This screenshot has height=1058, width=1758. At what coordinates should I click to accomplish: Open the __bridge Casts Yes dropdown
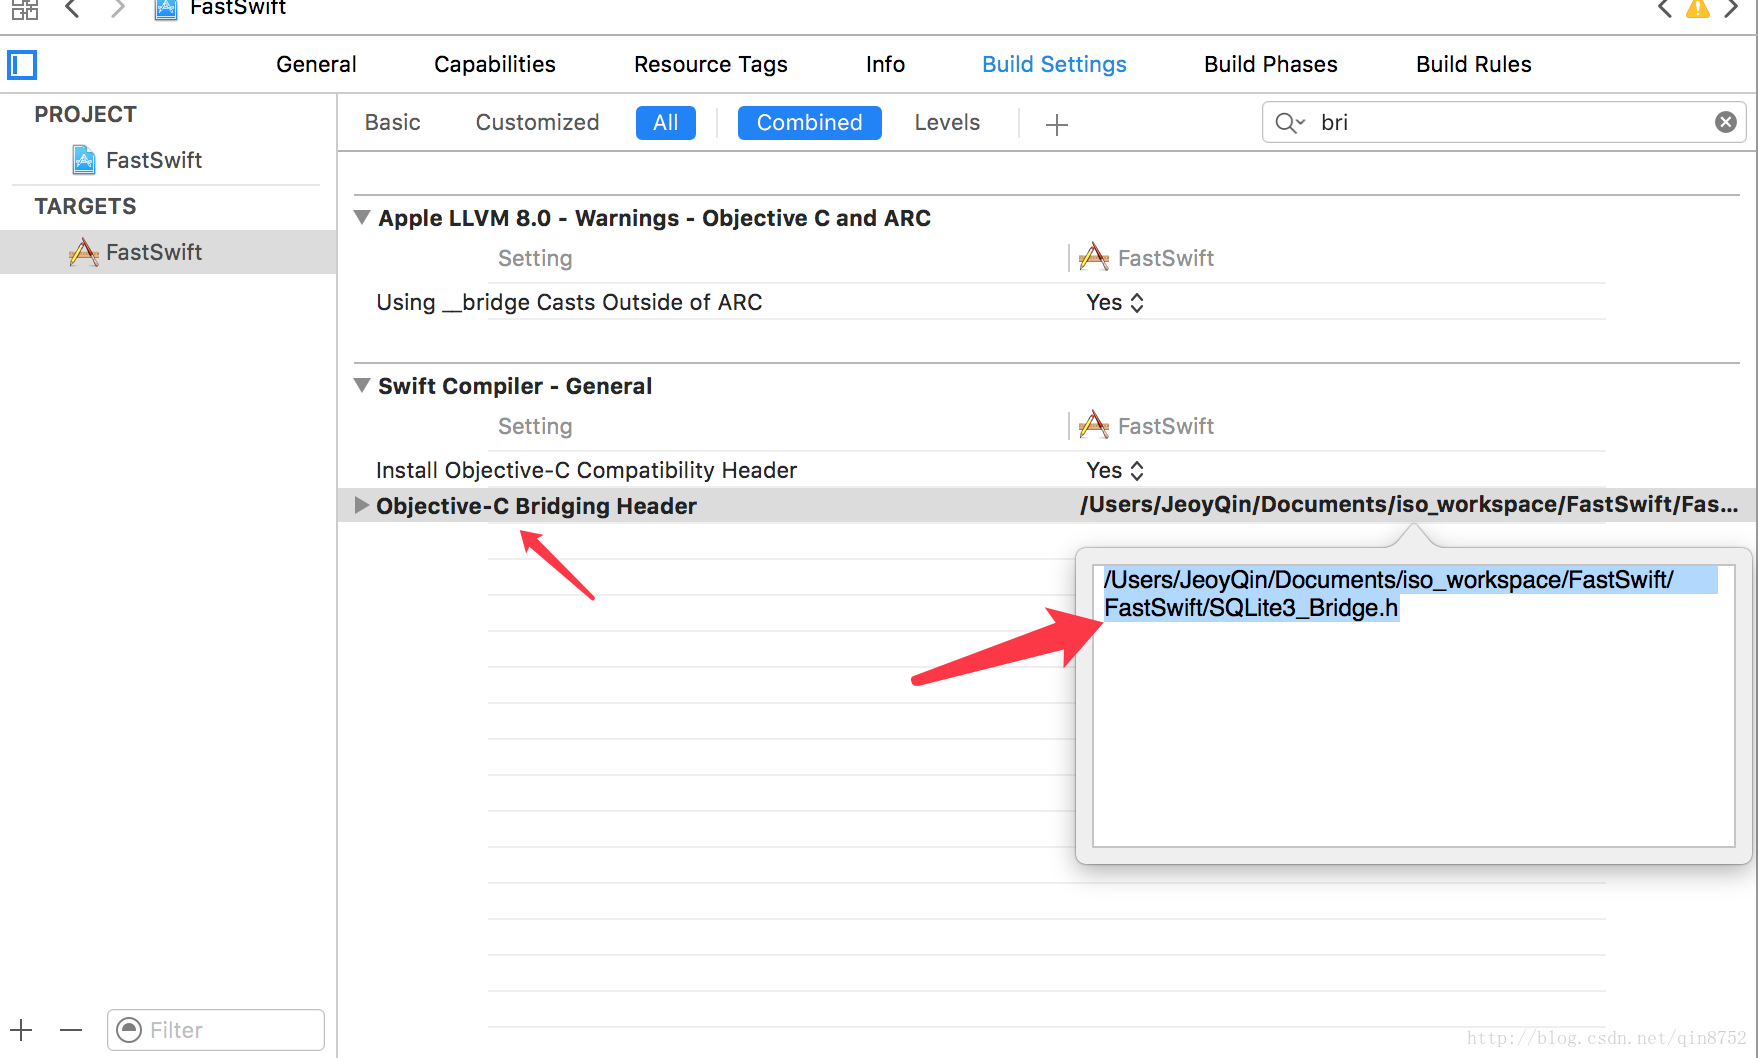(1115, 302)
